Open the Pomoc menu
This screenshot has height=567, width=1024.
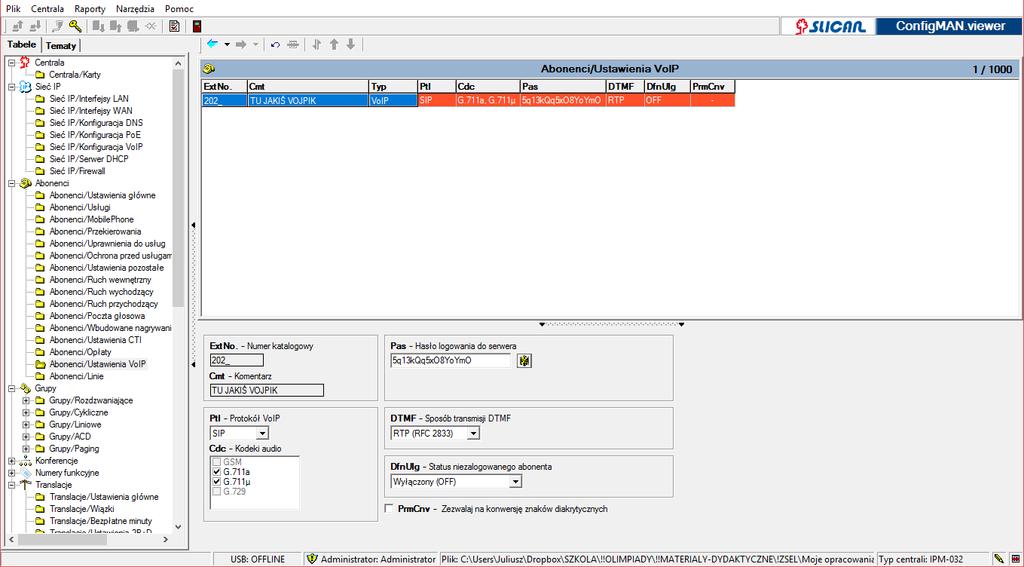[x=179, y=8]
